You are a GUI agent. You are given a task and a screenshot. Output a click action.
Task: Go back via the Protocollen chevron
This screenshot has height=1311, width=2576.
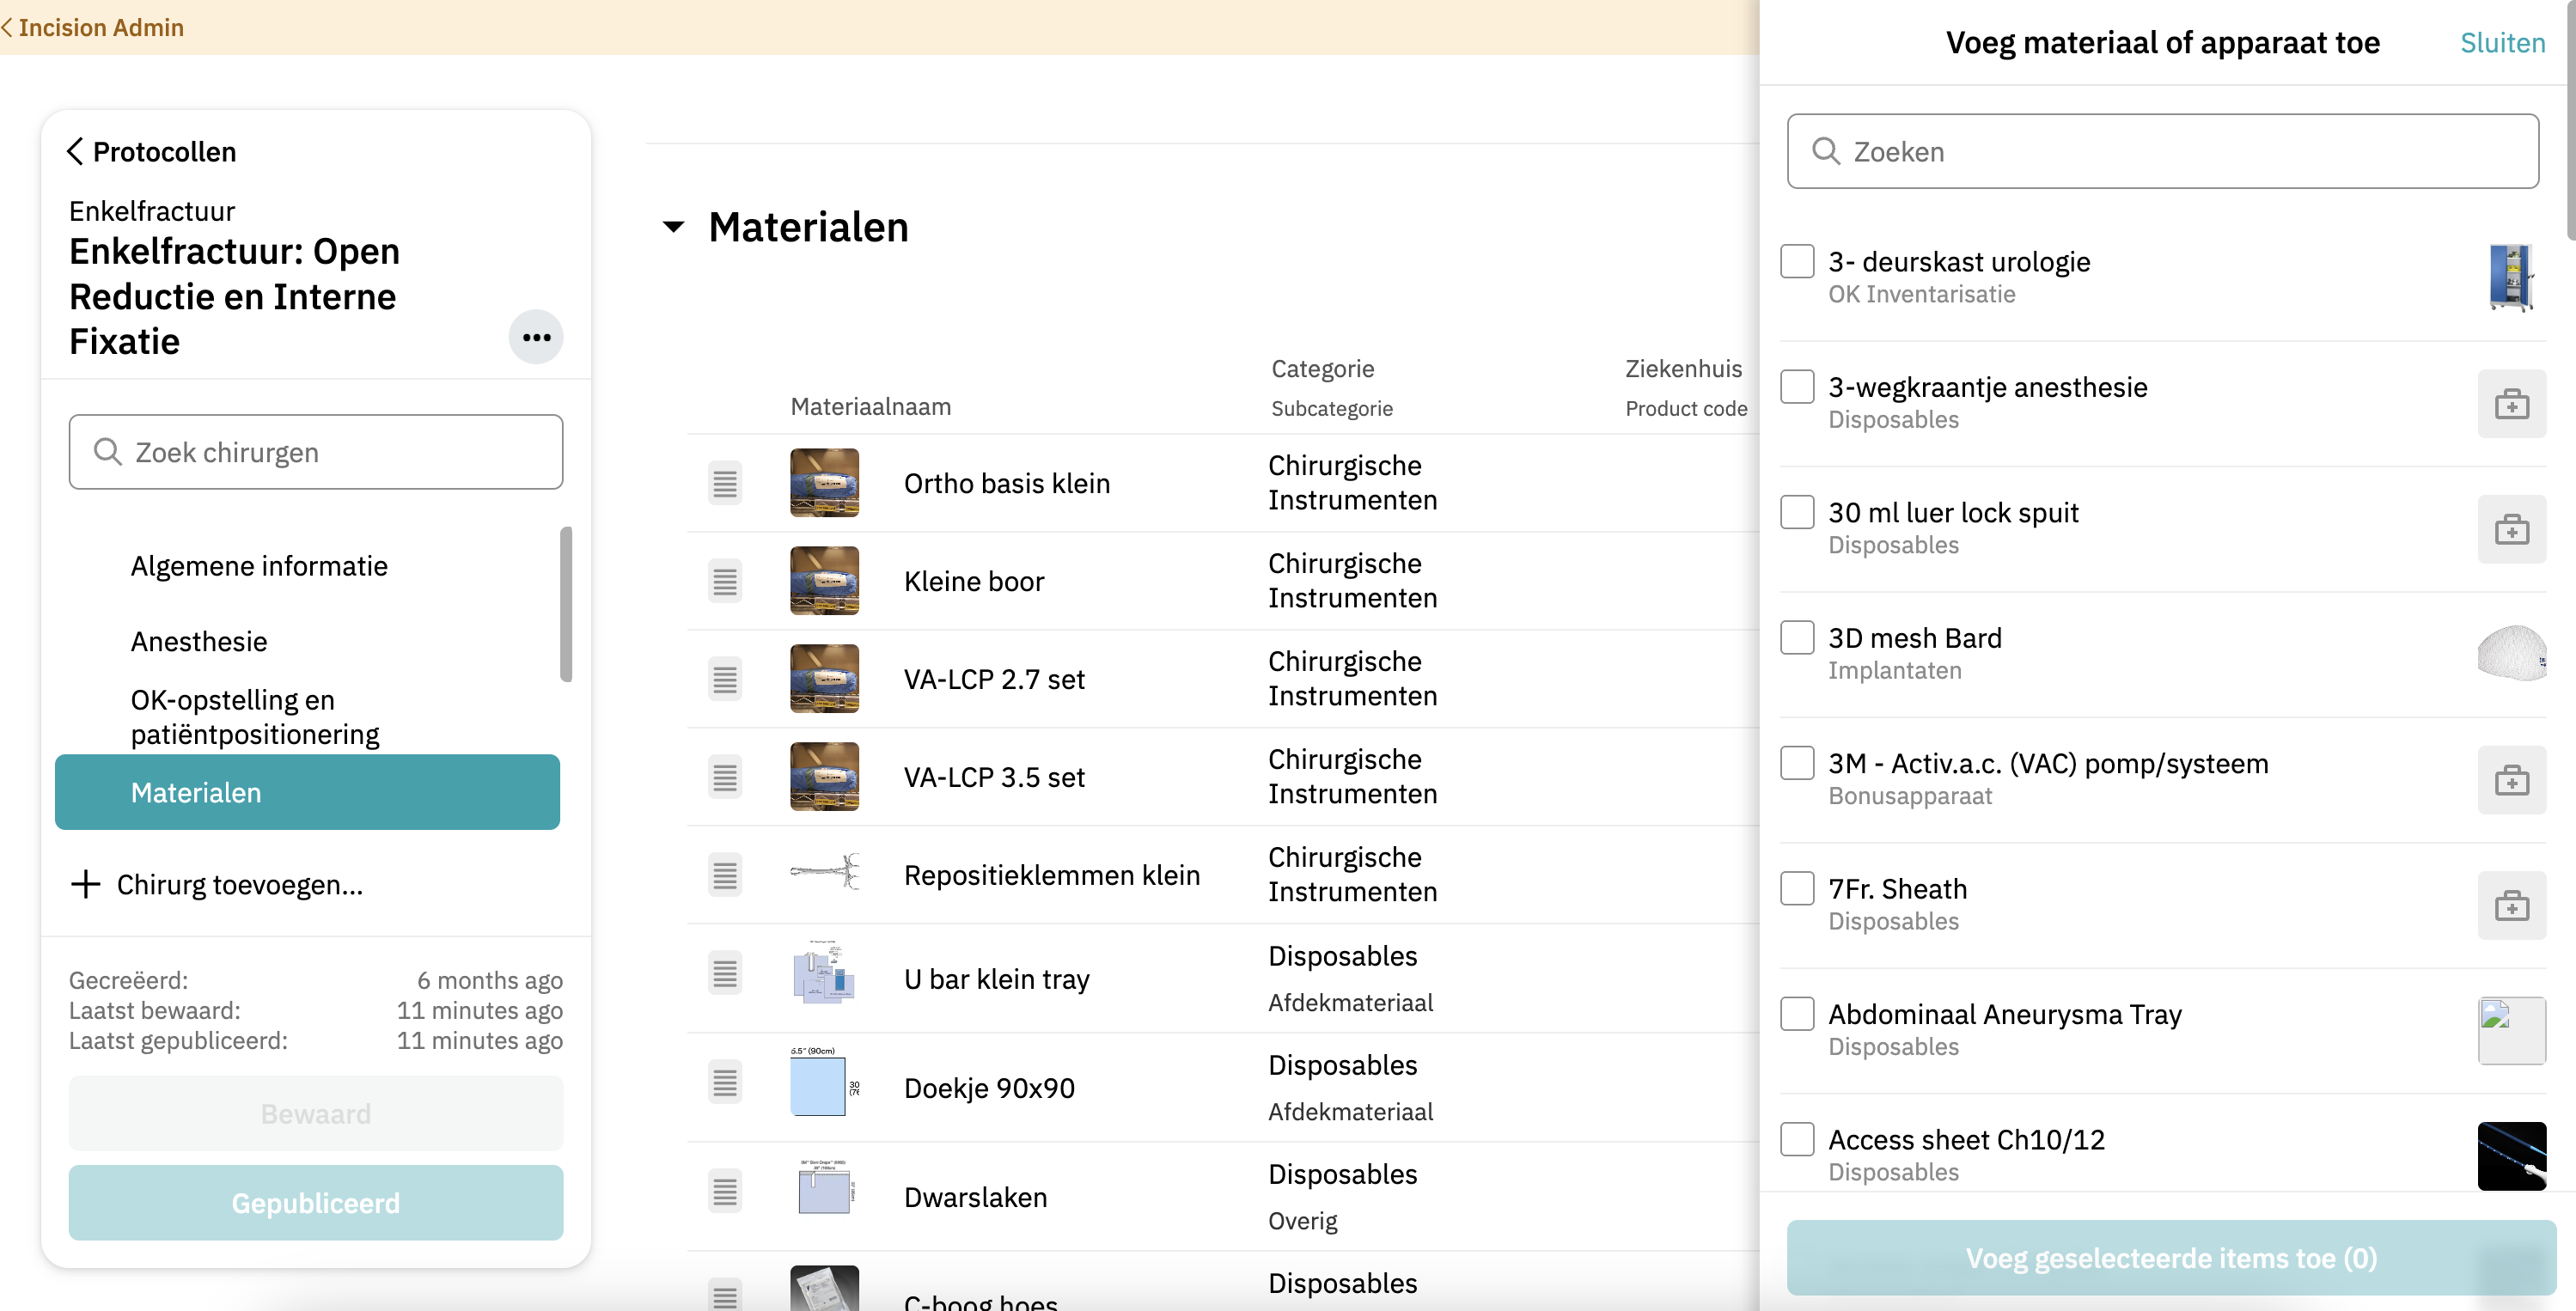[x=75, y=151]
